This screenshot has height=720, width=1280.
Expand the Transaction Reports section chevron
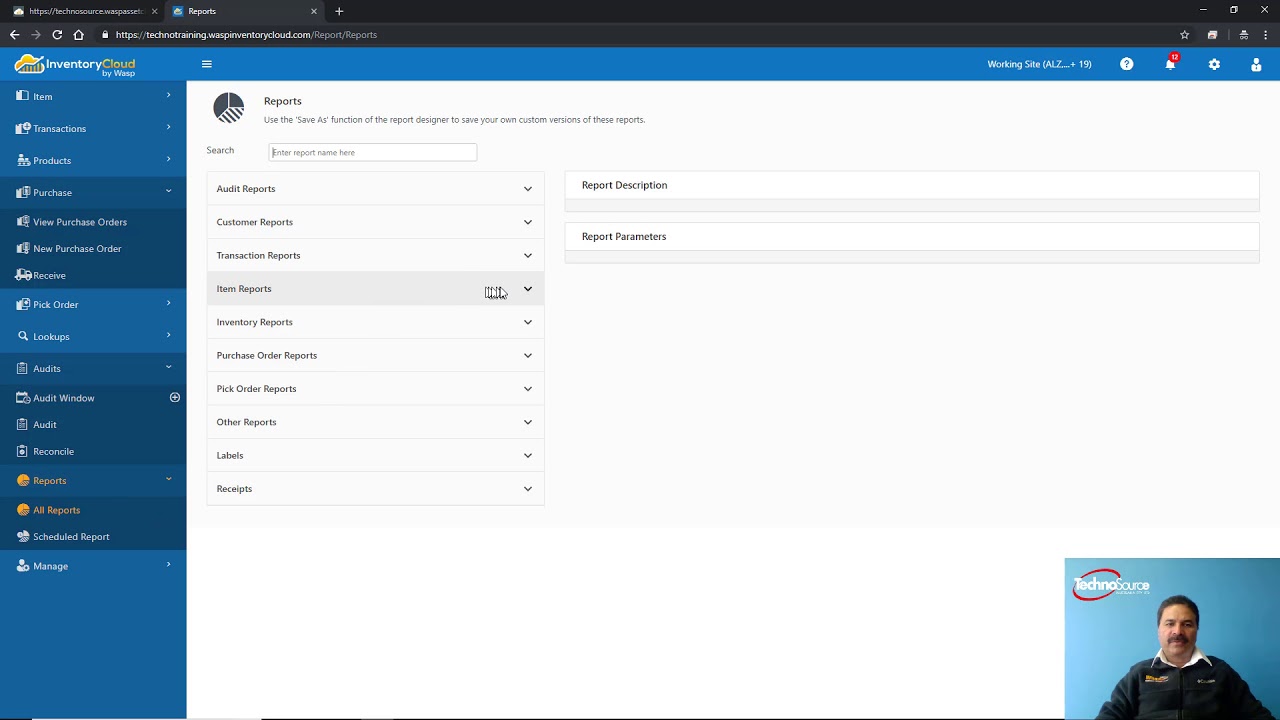[x=528, y=255]
